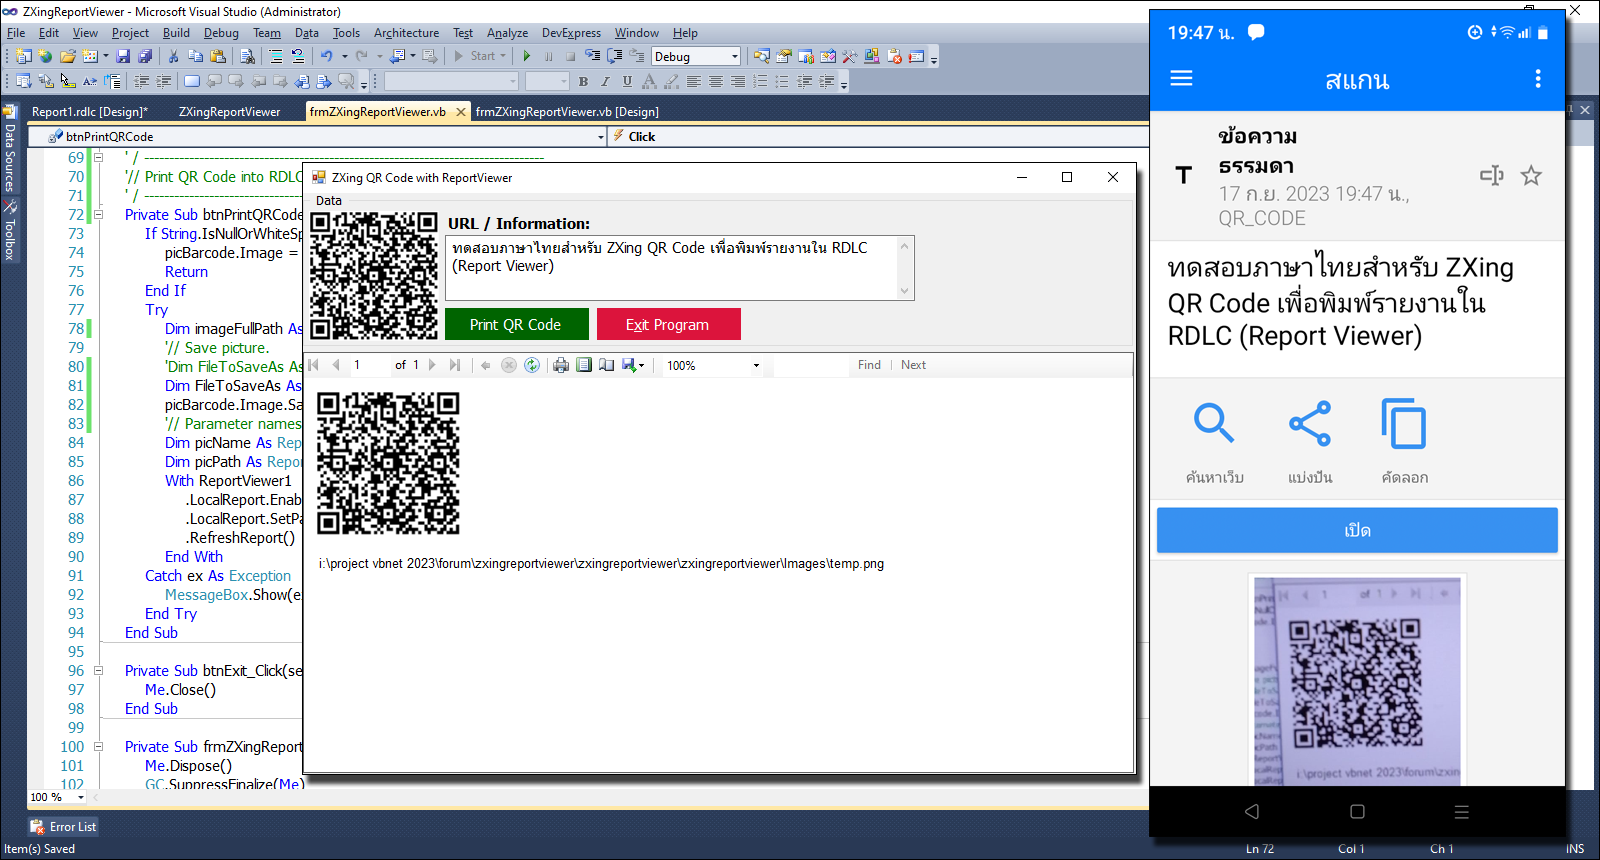Toggle align left in formatting toolbar
This screenshot has width=1600, height=860.
693,81
